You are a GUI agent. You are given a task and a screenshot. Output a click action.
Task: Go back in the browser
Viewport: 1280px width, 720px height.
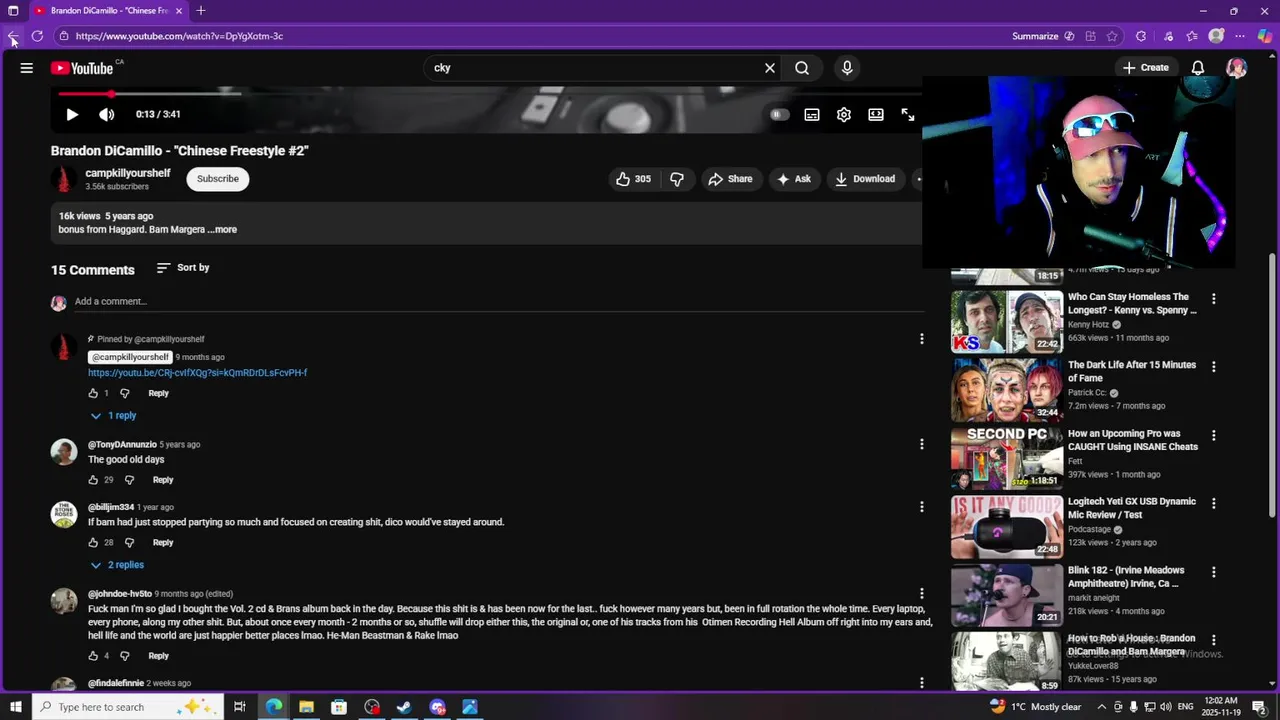13,36
